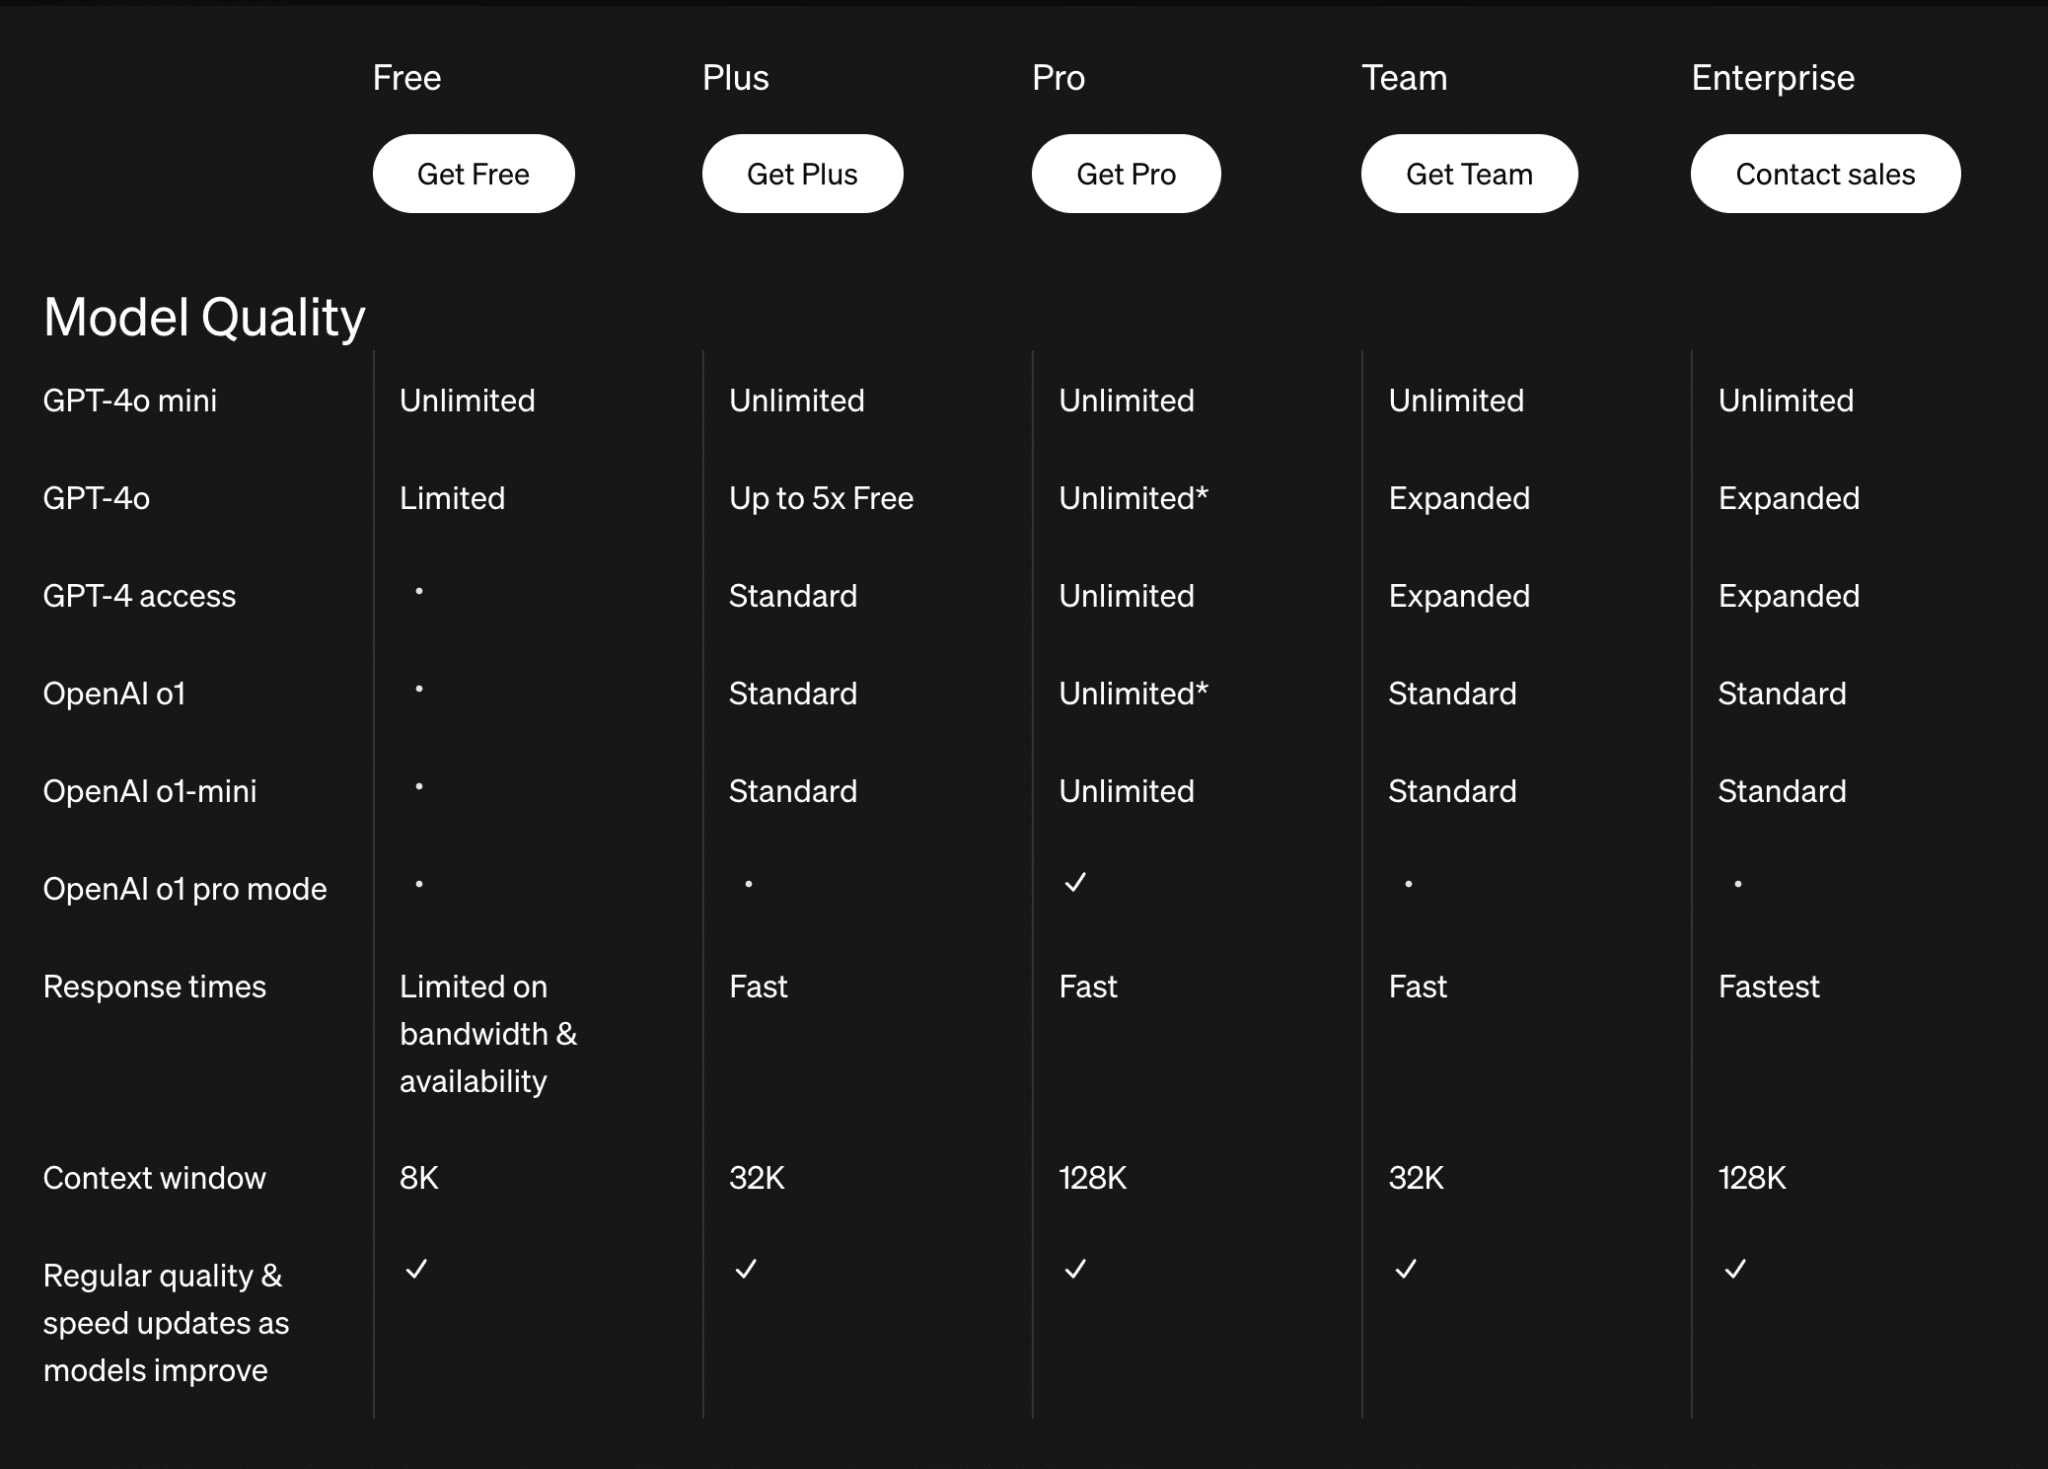2048x1469 pixels.
Task: Select the OpenAI o1 pro mode row label
Action: tap(185, 889)
